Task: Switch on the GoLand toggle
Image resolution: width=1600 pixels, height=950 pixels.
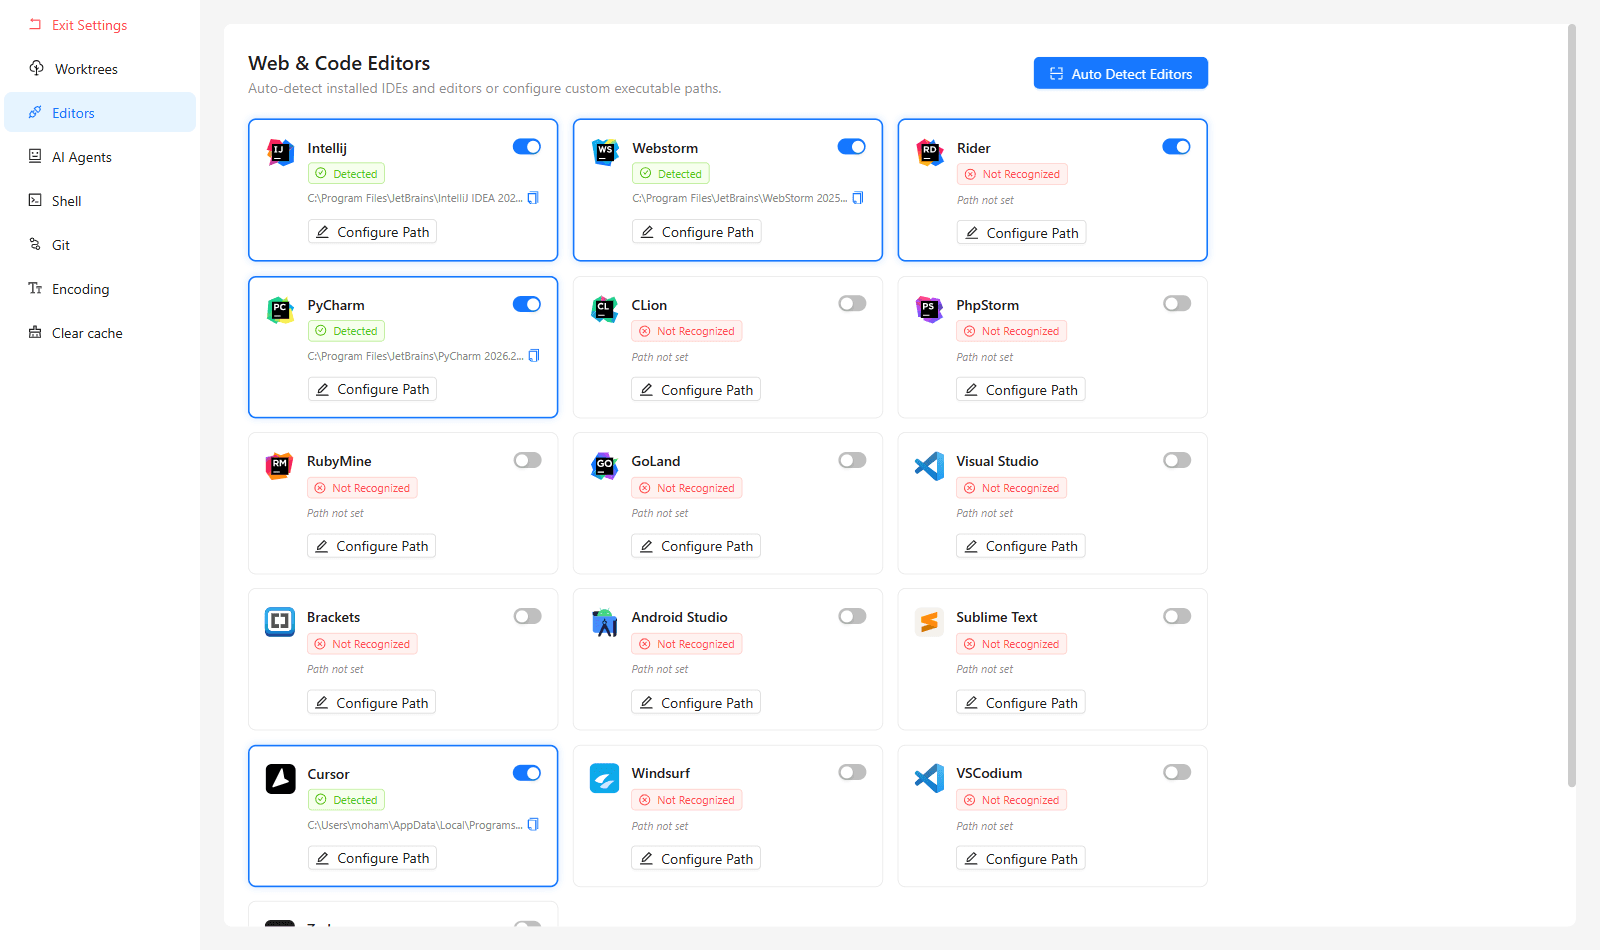Action: pos(853,460)
